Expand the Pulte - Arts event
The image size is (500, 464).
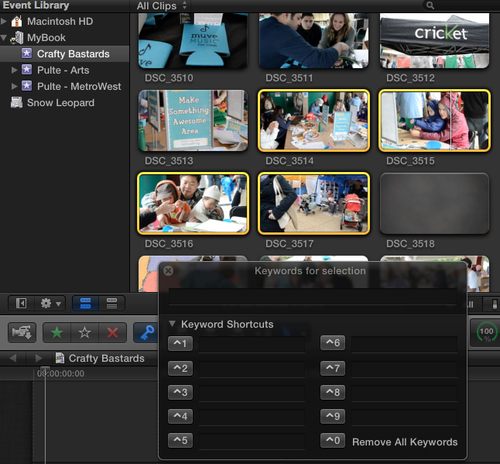[14, 70]
